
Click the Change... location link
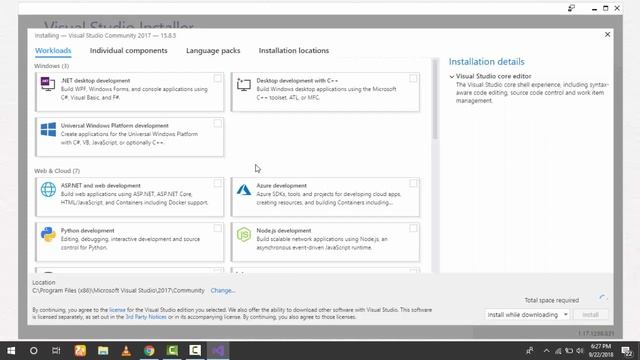(x=222, y=291)
